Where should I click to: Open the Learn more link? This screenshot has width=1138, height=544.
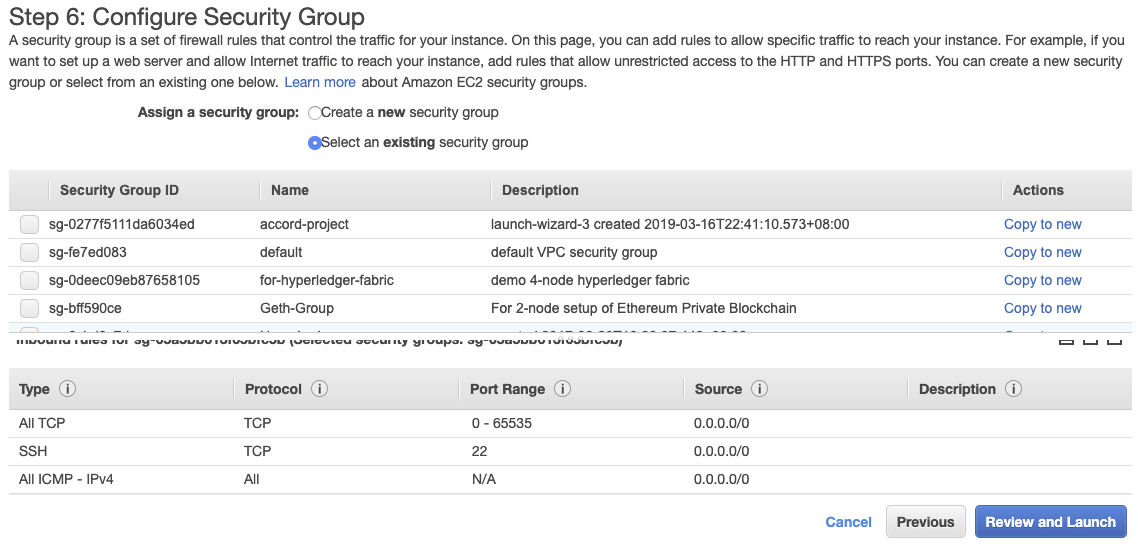click(320, 82)
